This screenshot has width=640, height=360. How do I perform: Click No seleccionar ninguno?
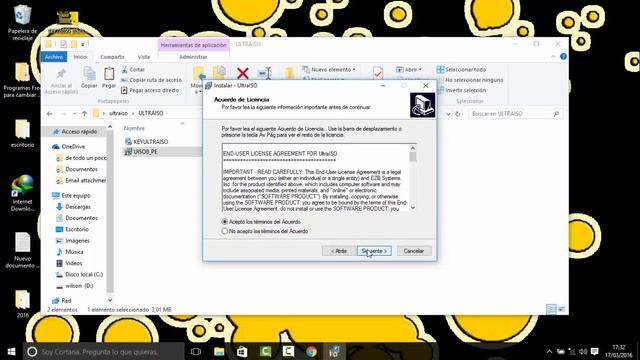point(470,80)
